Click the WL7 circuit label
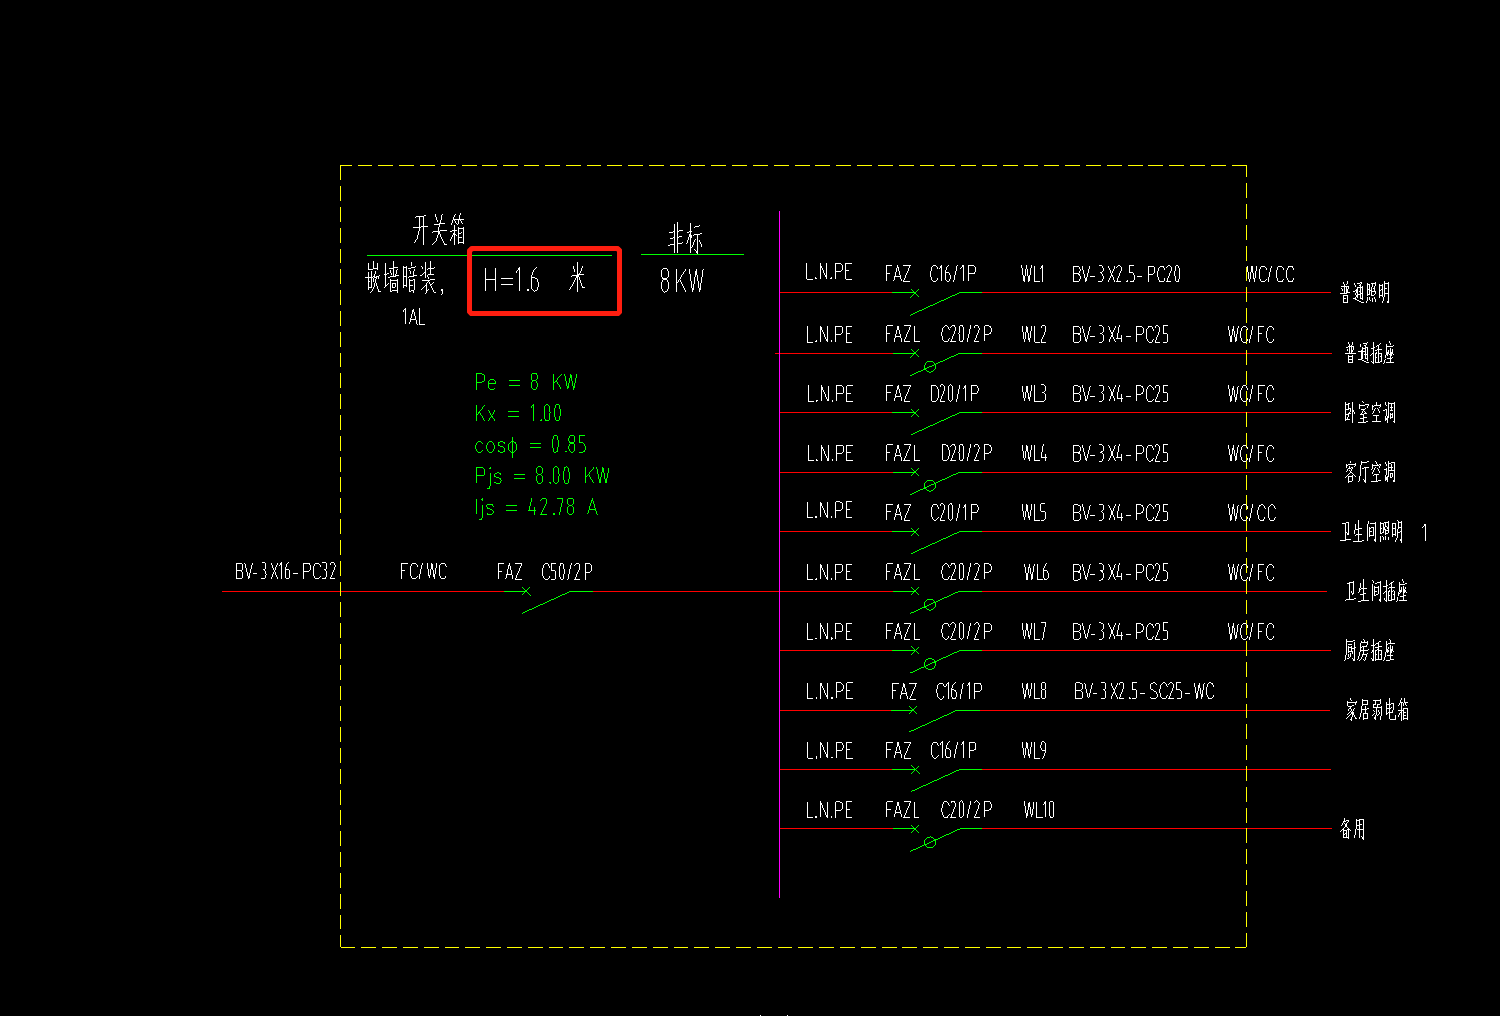This screenshot has width=1500, height=1016. [x=1034, y=632]
